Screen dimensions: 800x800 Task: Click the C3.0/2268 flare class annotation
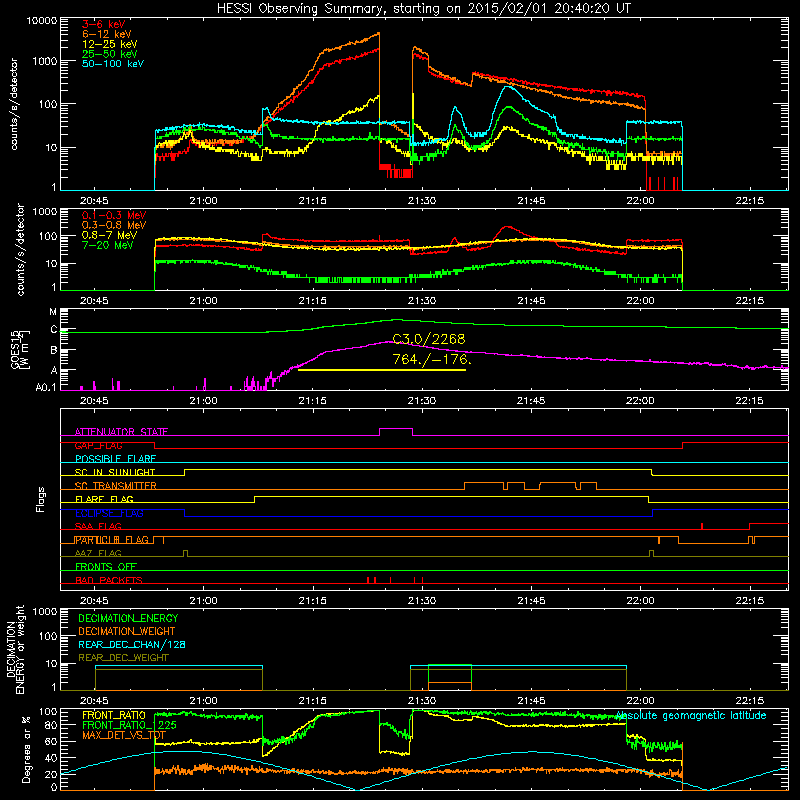coord(429,339)
